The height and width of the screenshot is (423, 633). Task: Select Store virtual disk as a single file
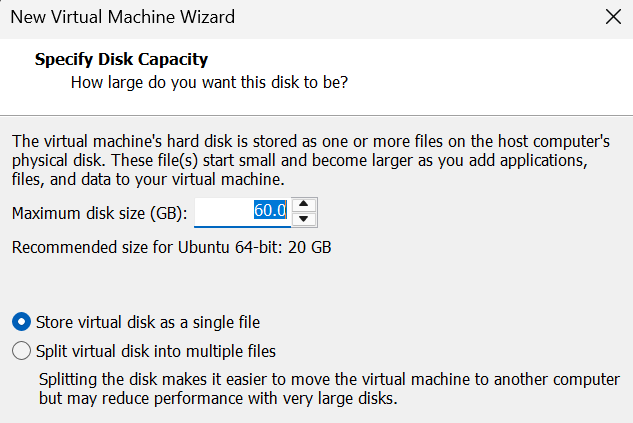point(21,322)
